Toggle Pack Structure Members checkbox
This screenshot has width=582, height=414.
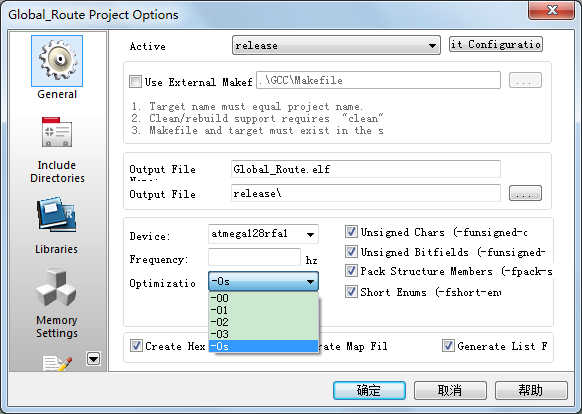tap(351, 271)
